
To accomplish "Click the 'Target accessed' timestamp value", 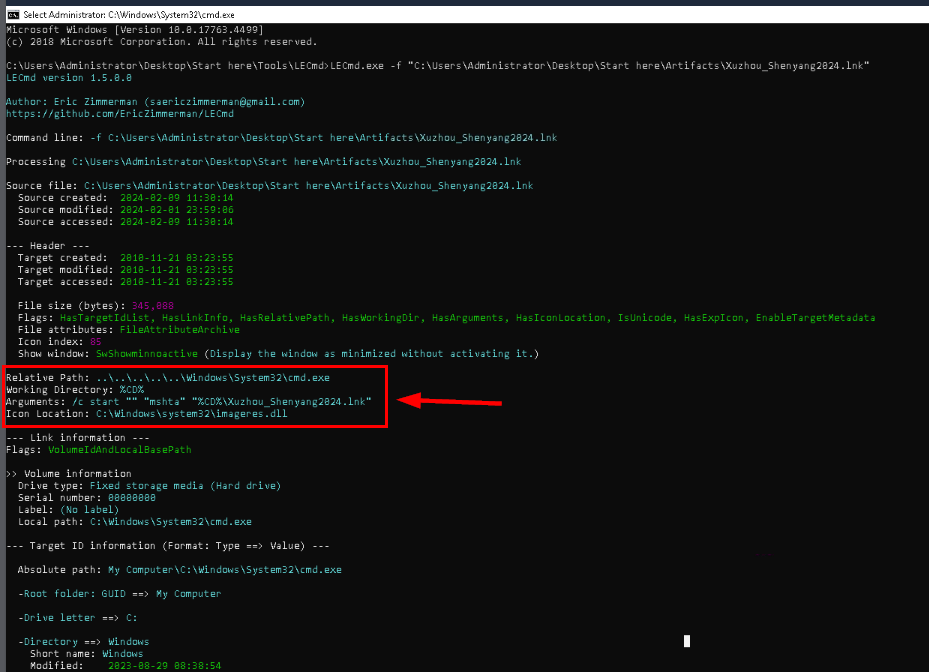I will [x=177, y=281].
